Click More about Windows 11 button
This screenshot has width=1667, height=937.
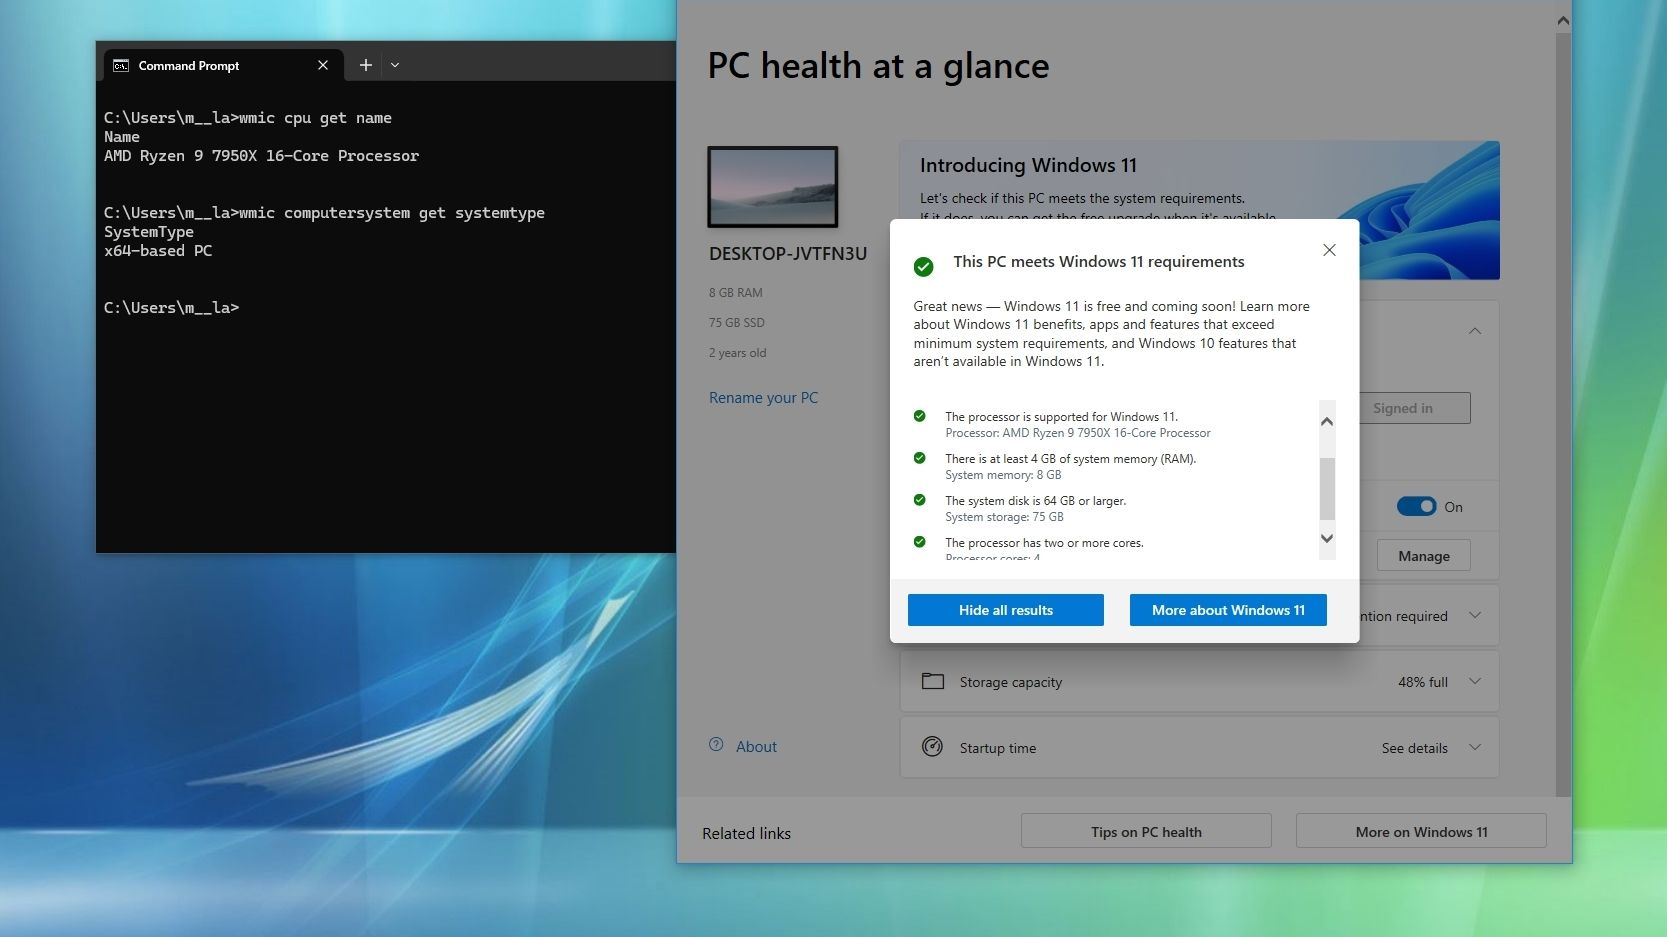pos(1228,610)
